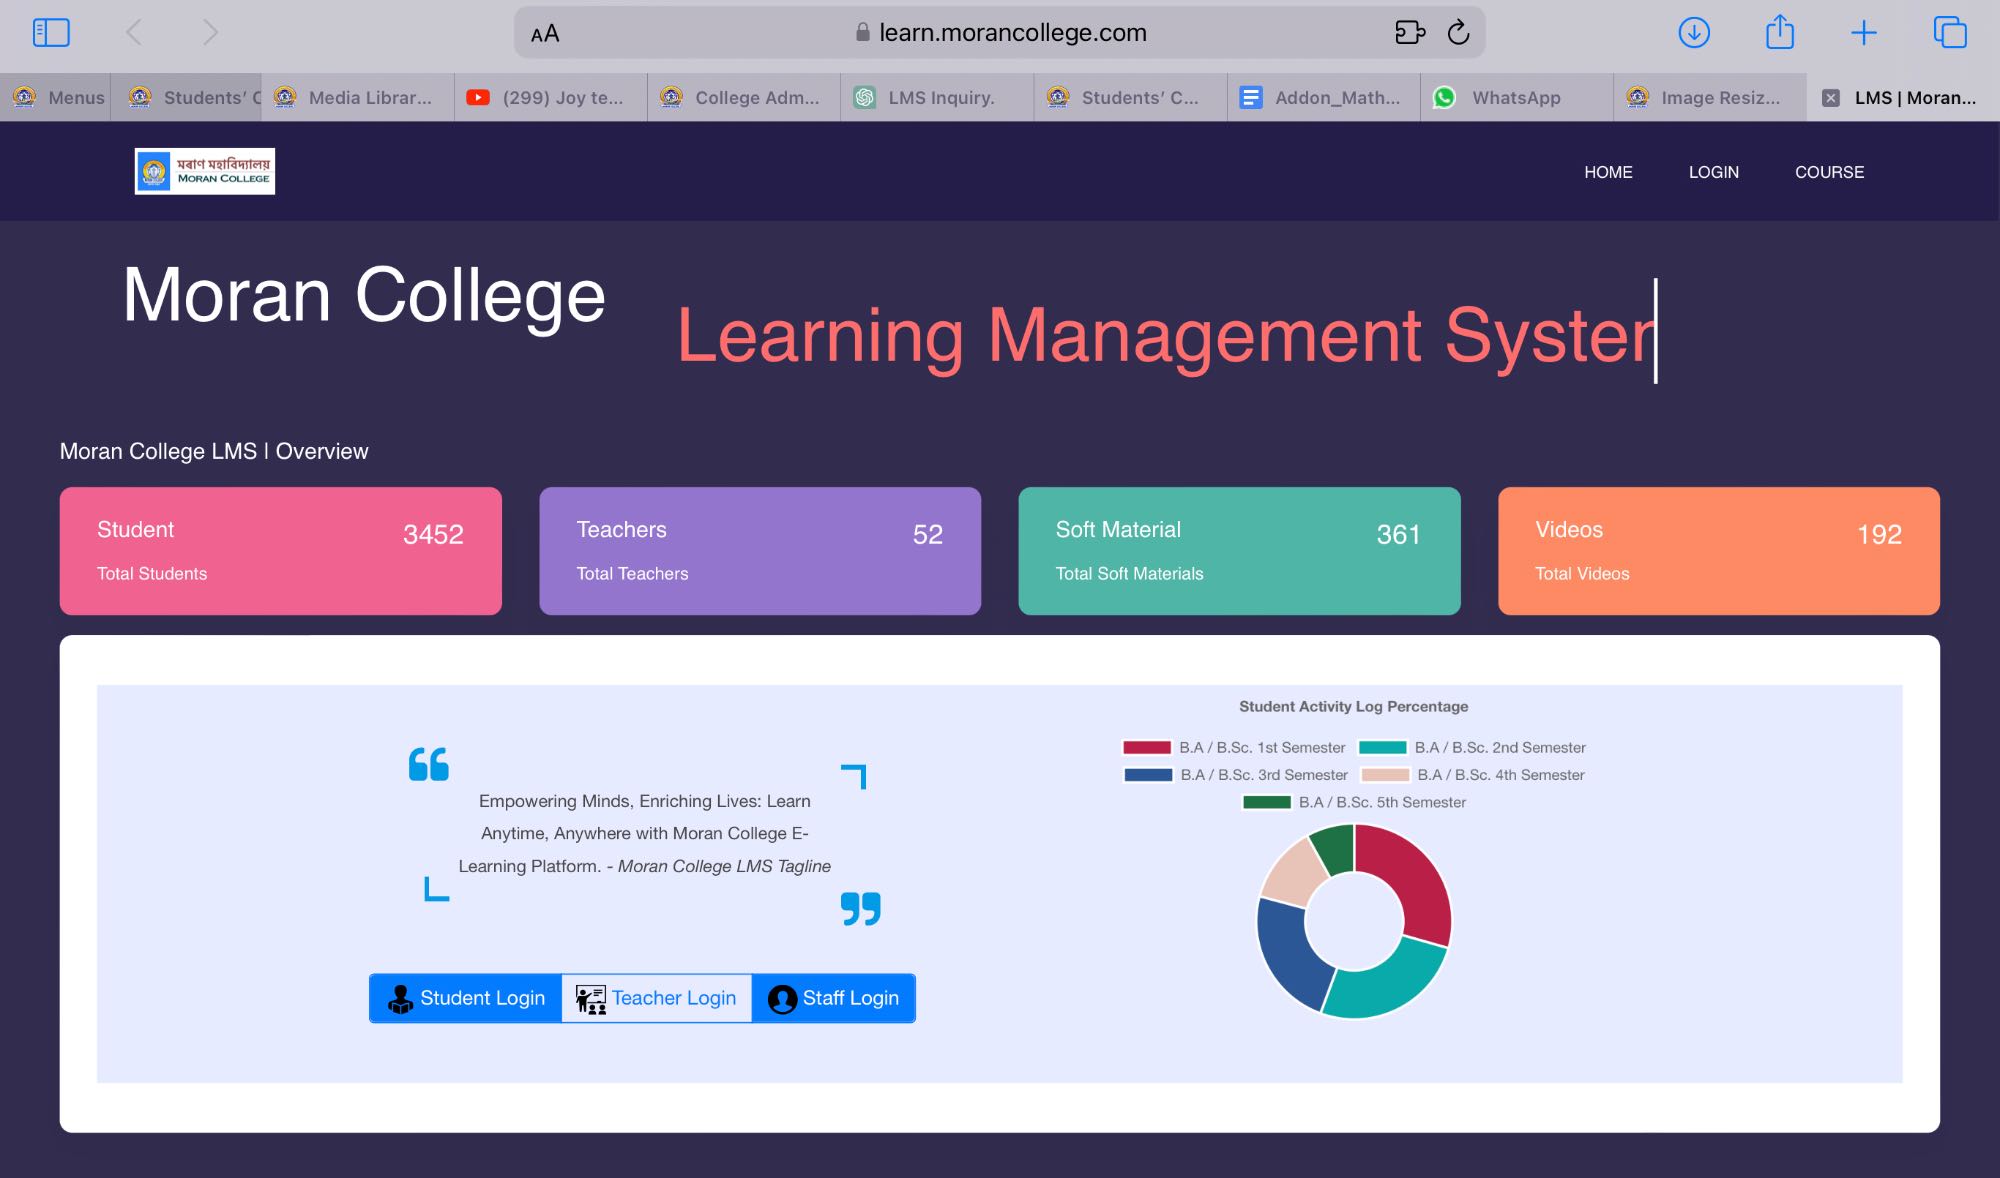
Task: Click the extensions puzzle icon in address bar
Action: pos(1410,33)
